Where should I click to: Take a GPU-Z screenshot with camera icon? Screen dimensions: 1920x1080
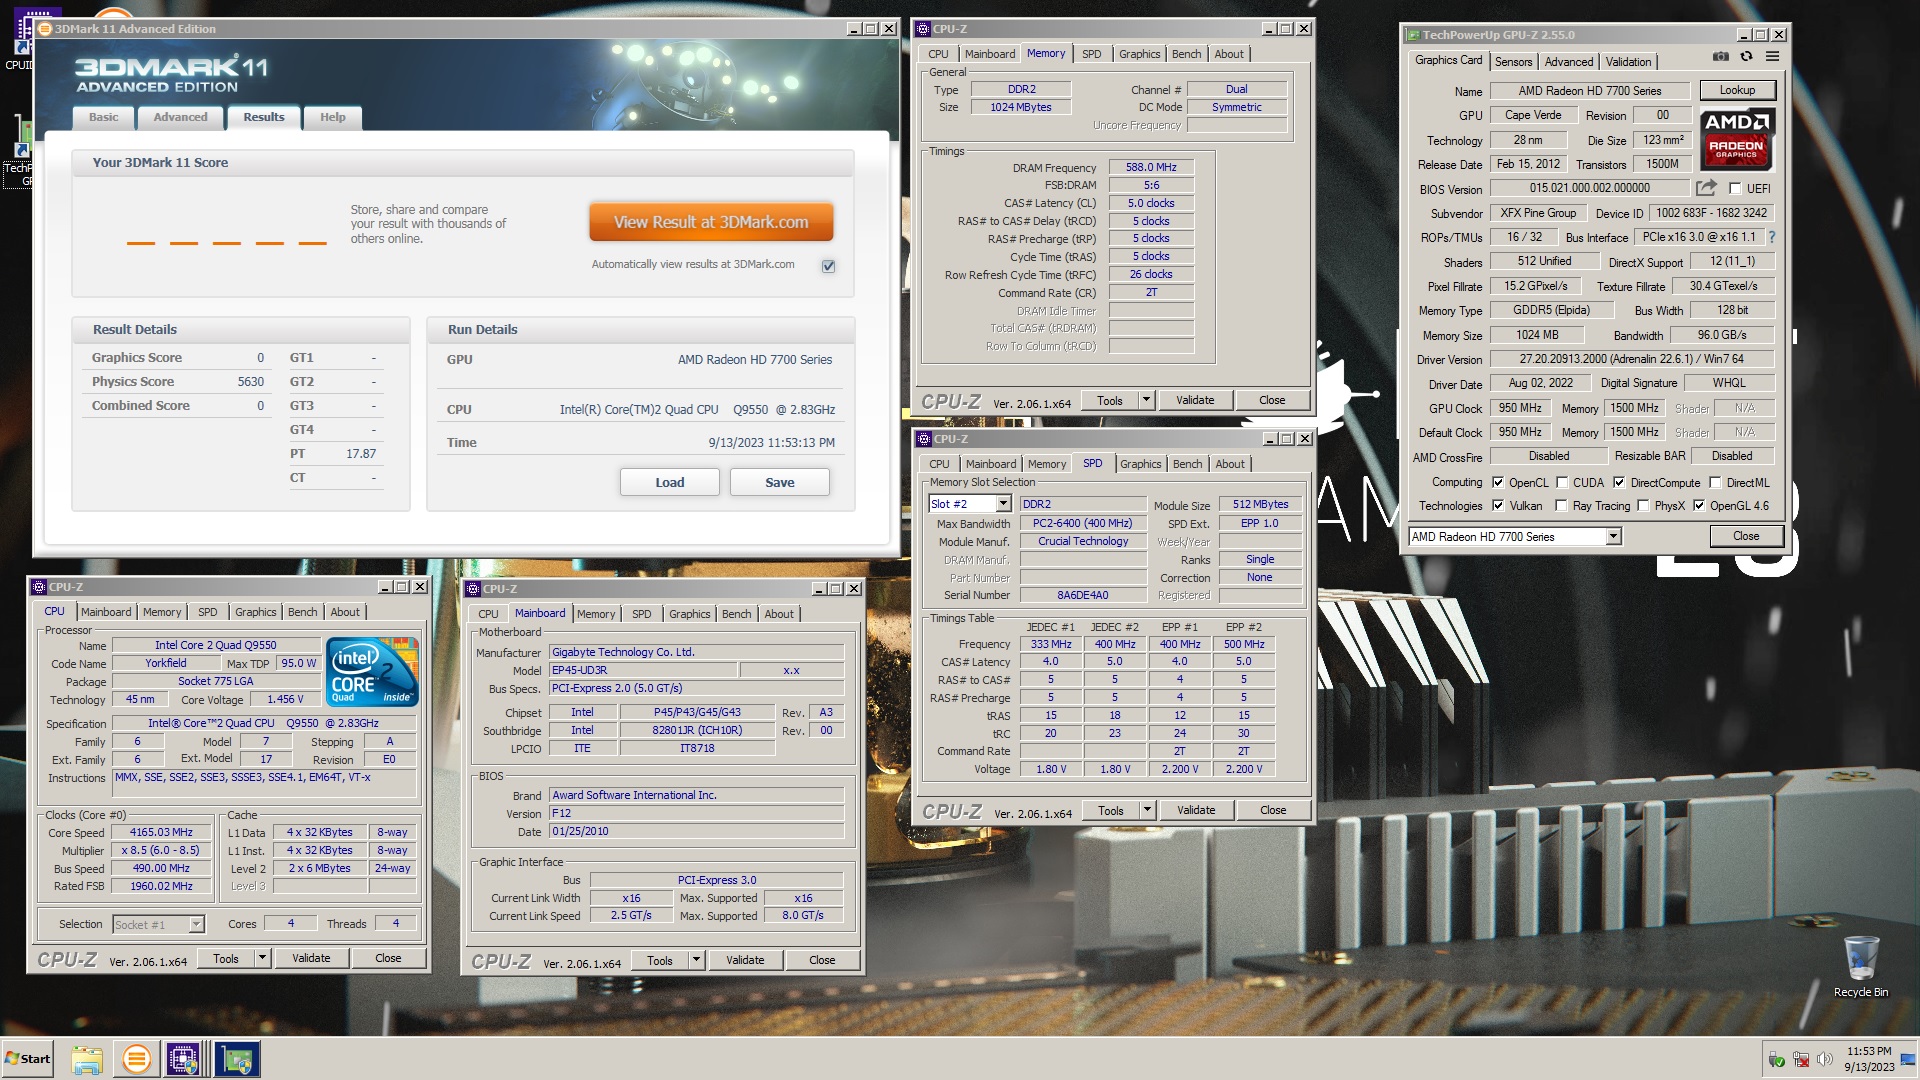[1720, 57]
